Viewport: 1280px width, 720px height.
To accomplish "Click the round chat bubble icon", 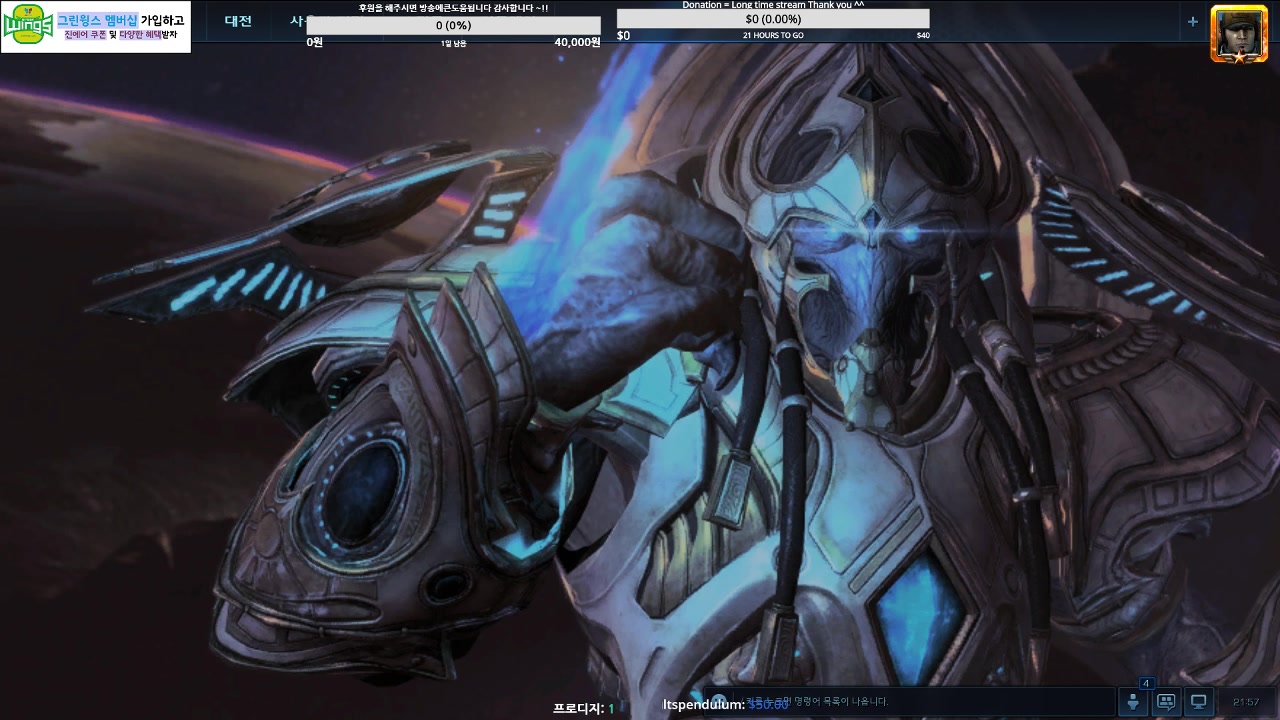I will 718,701.
